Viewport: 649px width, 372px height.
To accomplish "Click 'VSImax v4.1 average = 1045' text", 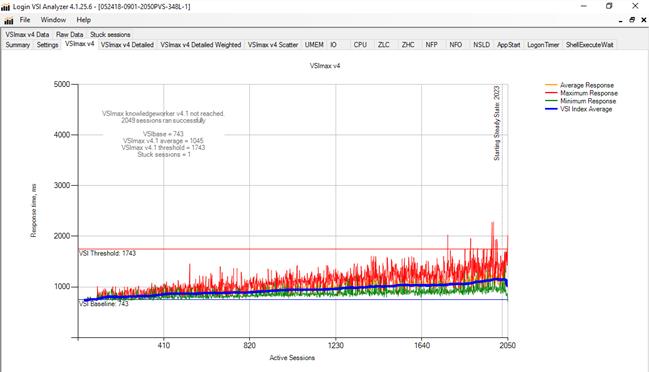I will point(163,141).
